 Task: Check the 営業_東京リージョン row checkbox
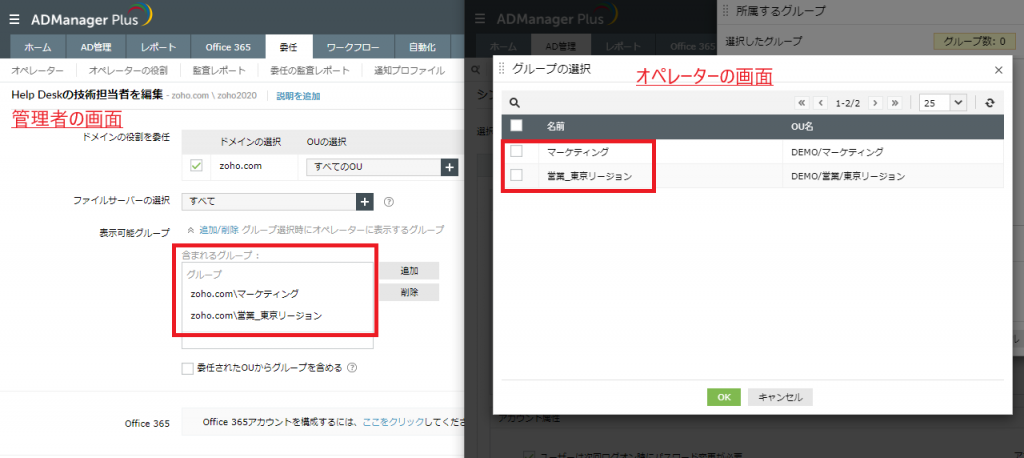click(516, 176)
